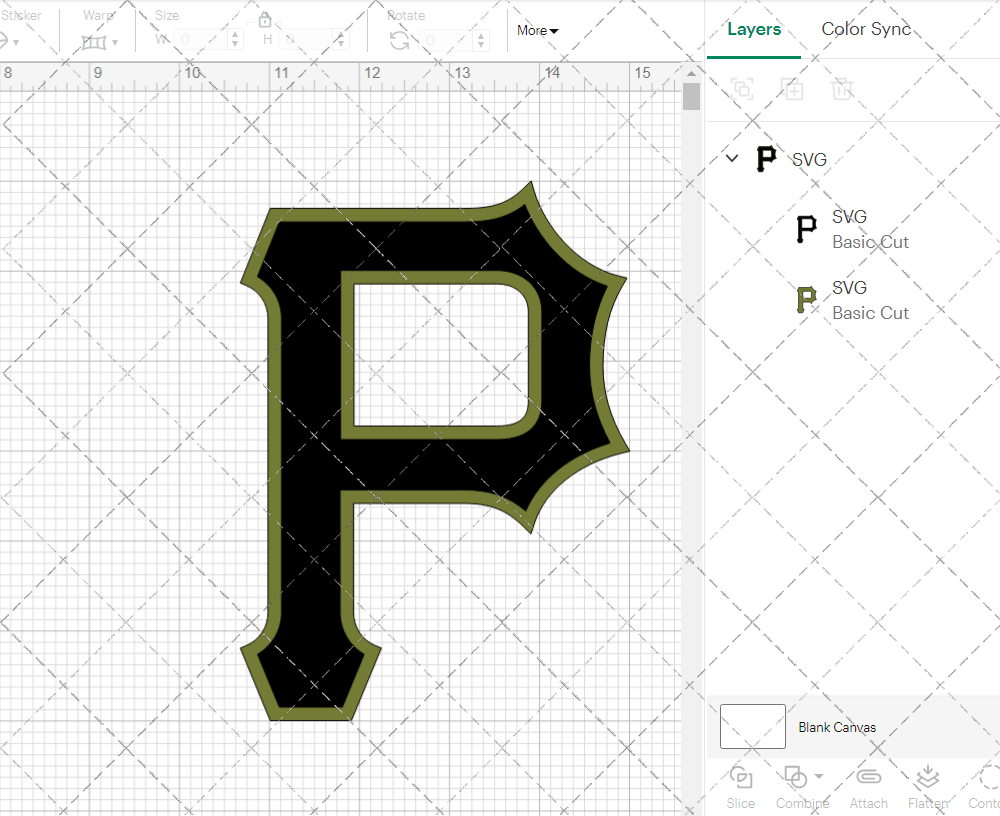The height and width of the screenshot is (816, 1000).
Task: Click the rotate stepper arrows
Action: [481, 40]
